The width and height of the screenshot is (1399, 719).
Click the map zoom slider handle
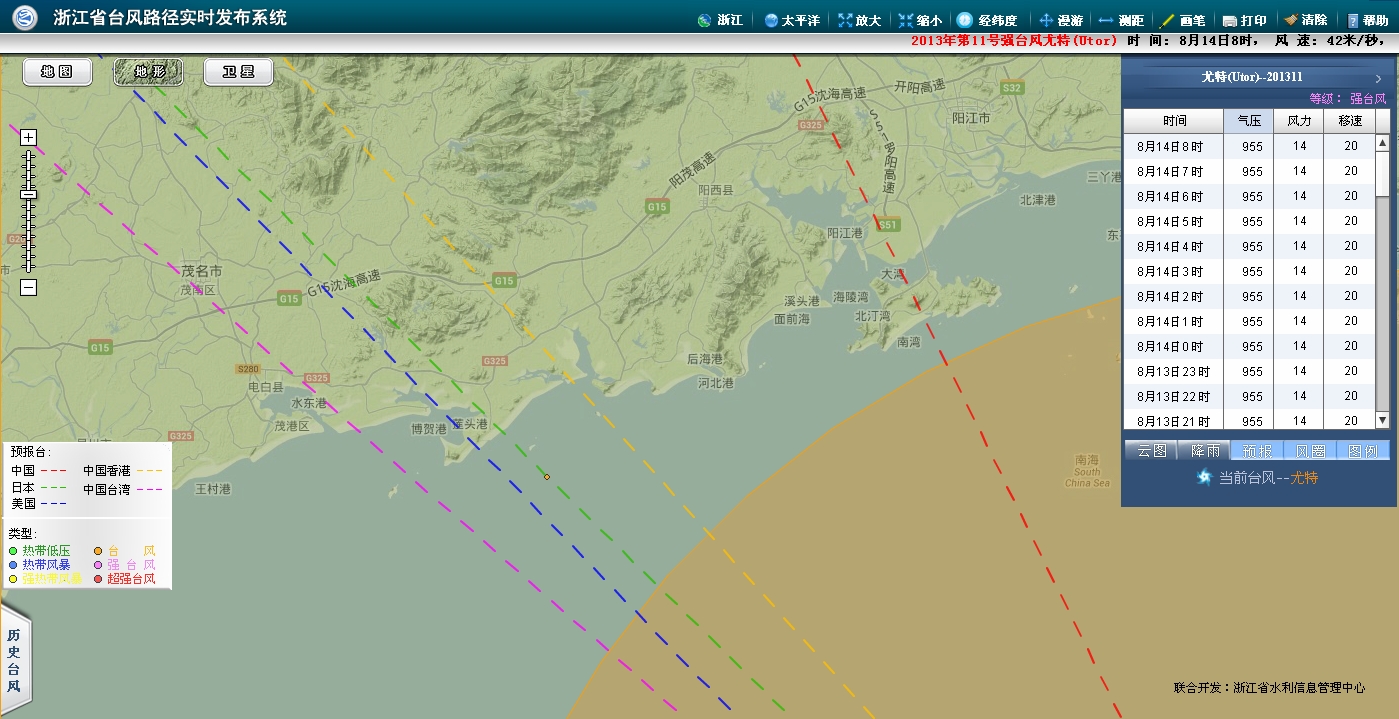pos(28,194)
